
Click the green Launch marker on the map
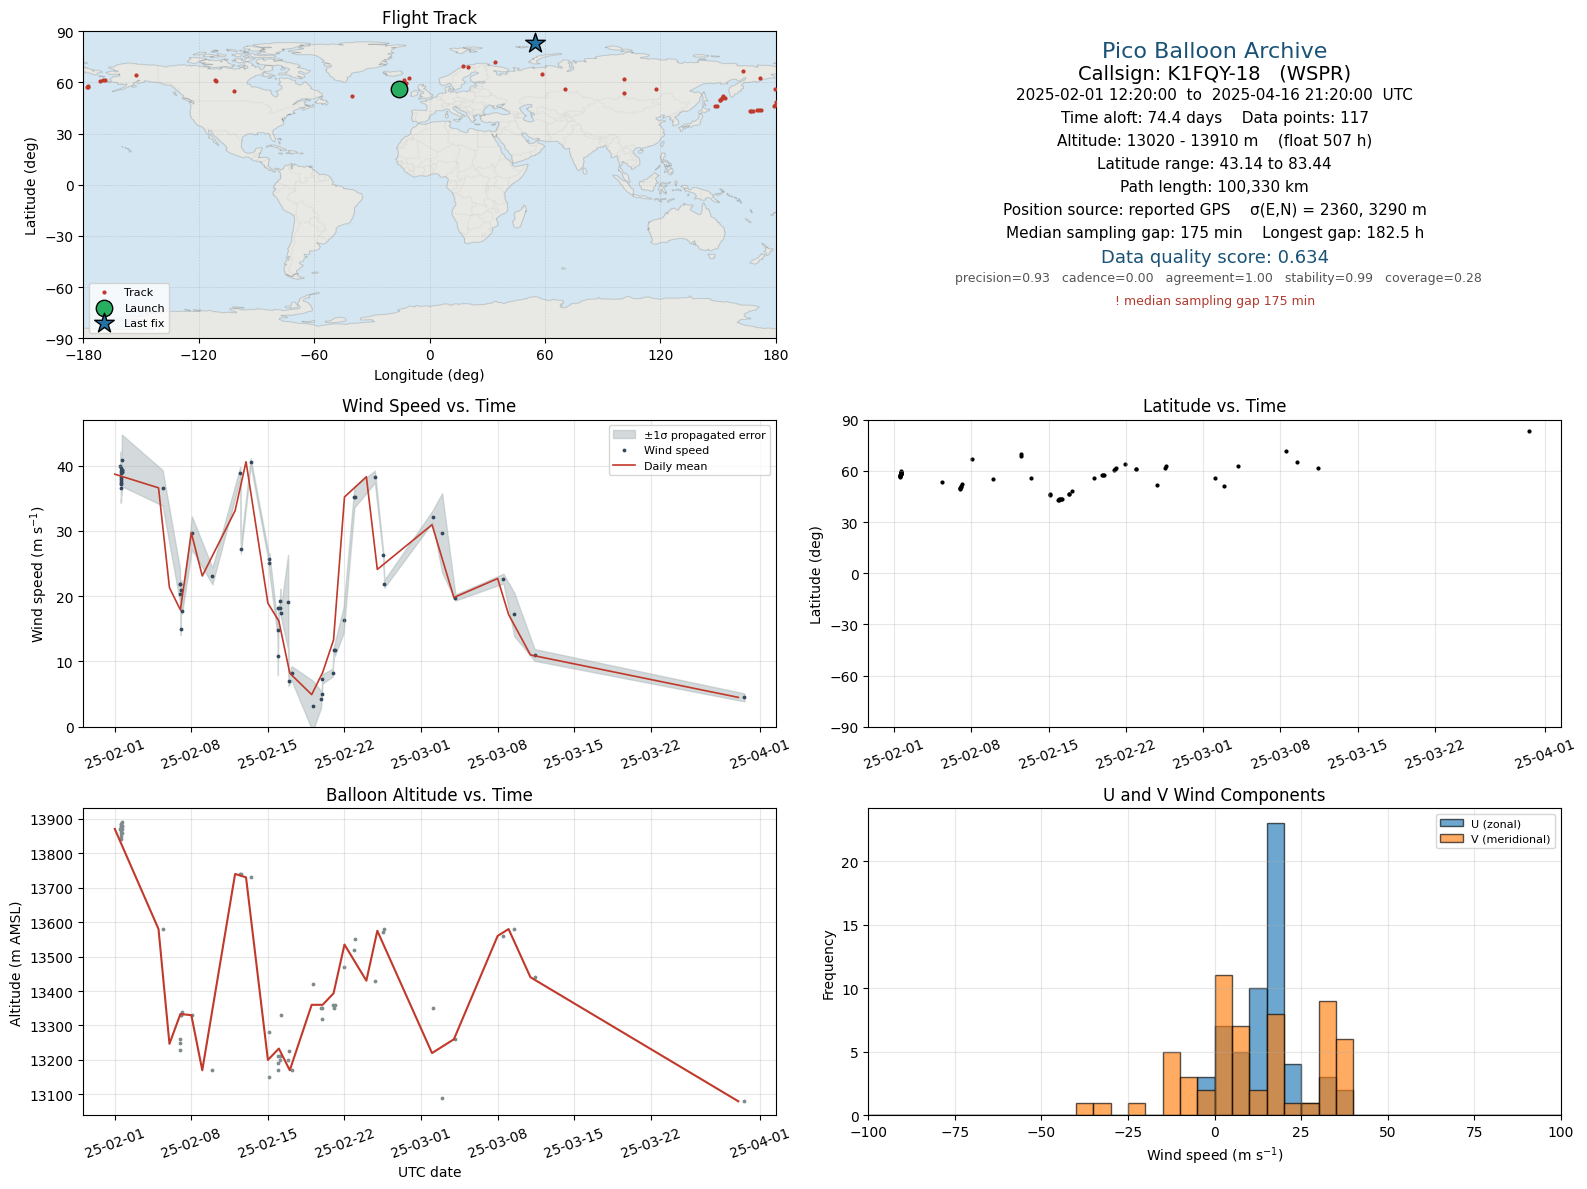[399, 89]
